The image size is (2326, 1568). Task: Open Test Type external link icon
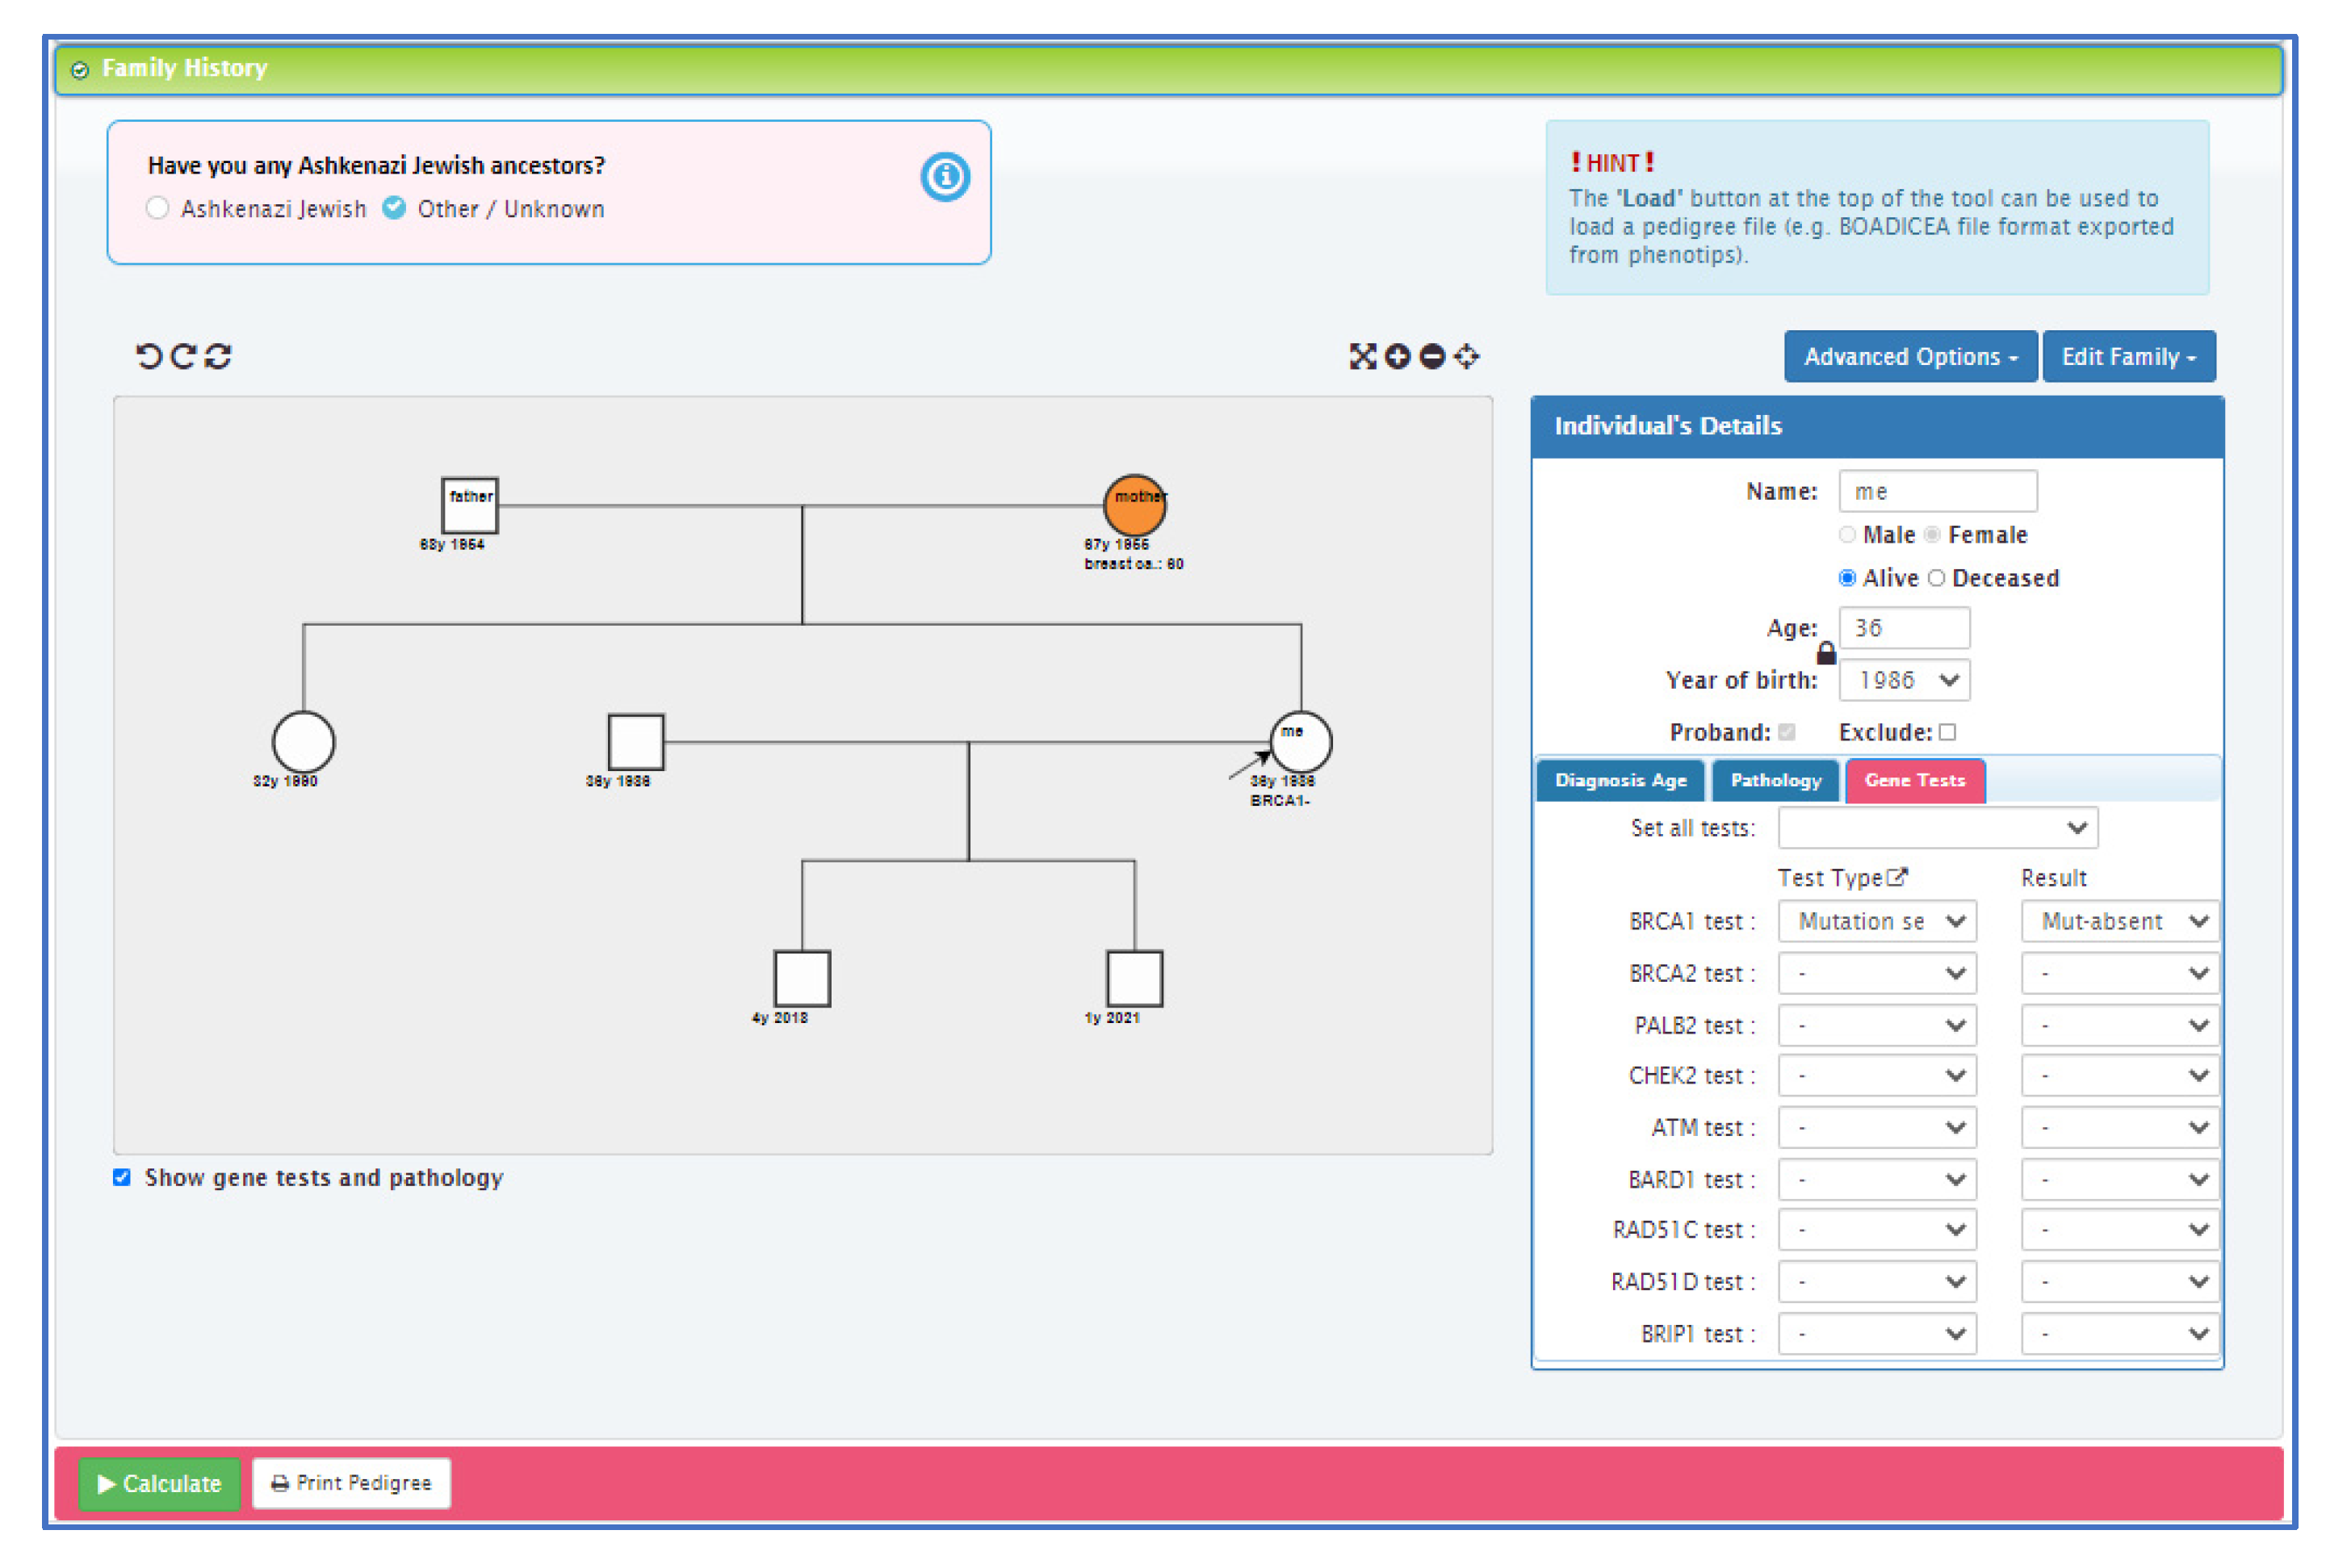[x=1896, y=877]
